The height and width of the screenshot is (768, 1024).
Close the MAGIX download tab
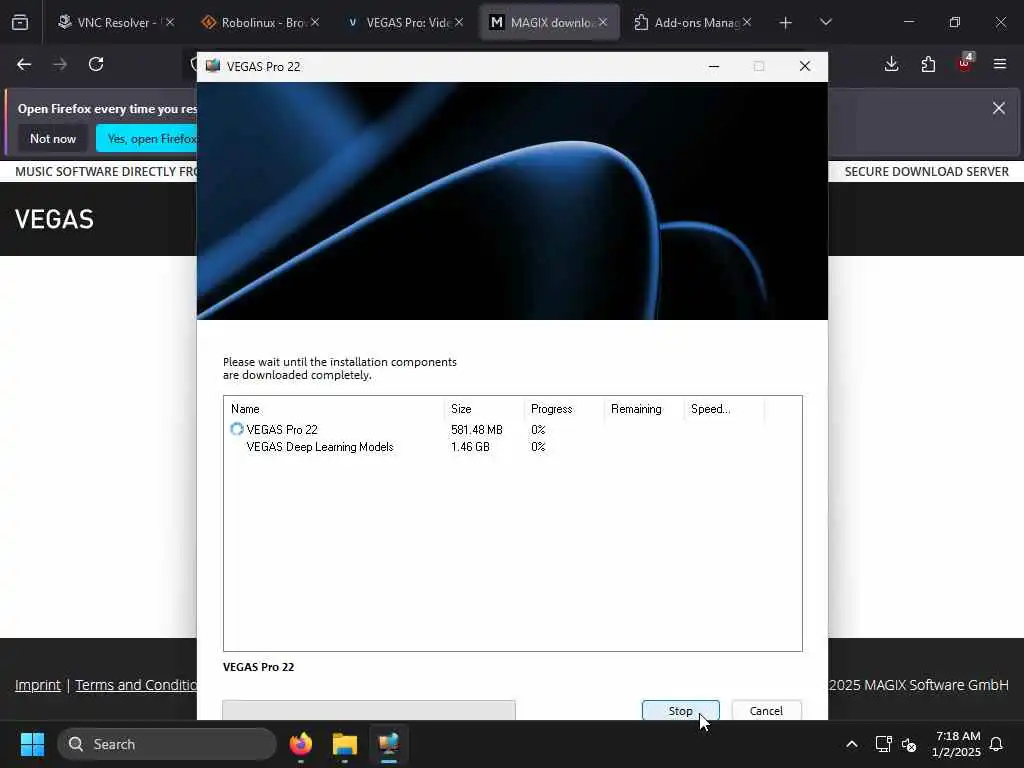603,22
